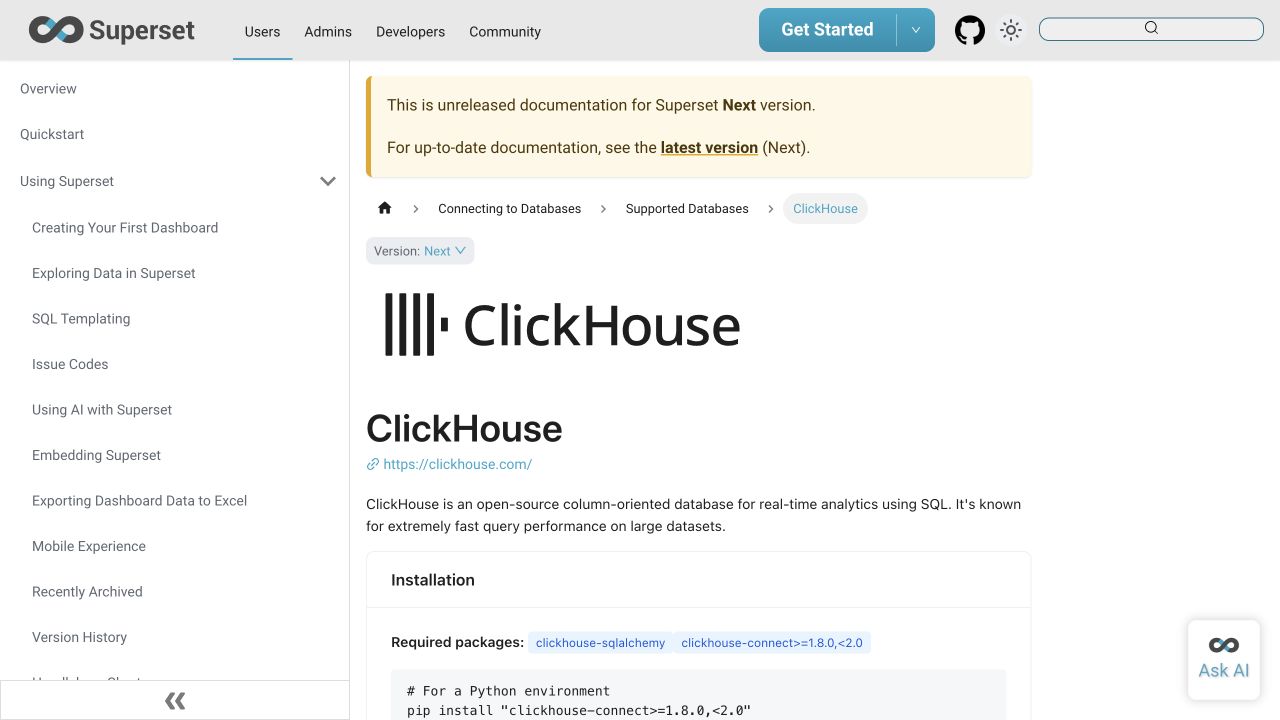This screenshot has height=720, width=1280.
Task: Open Overview in the sidebar
Action: (x=48, y=89)
